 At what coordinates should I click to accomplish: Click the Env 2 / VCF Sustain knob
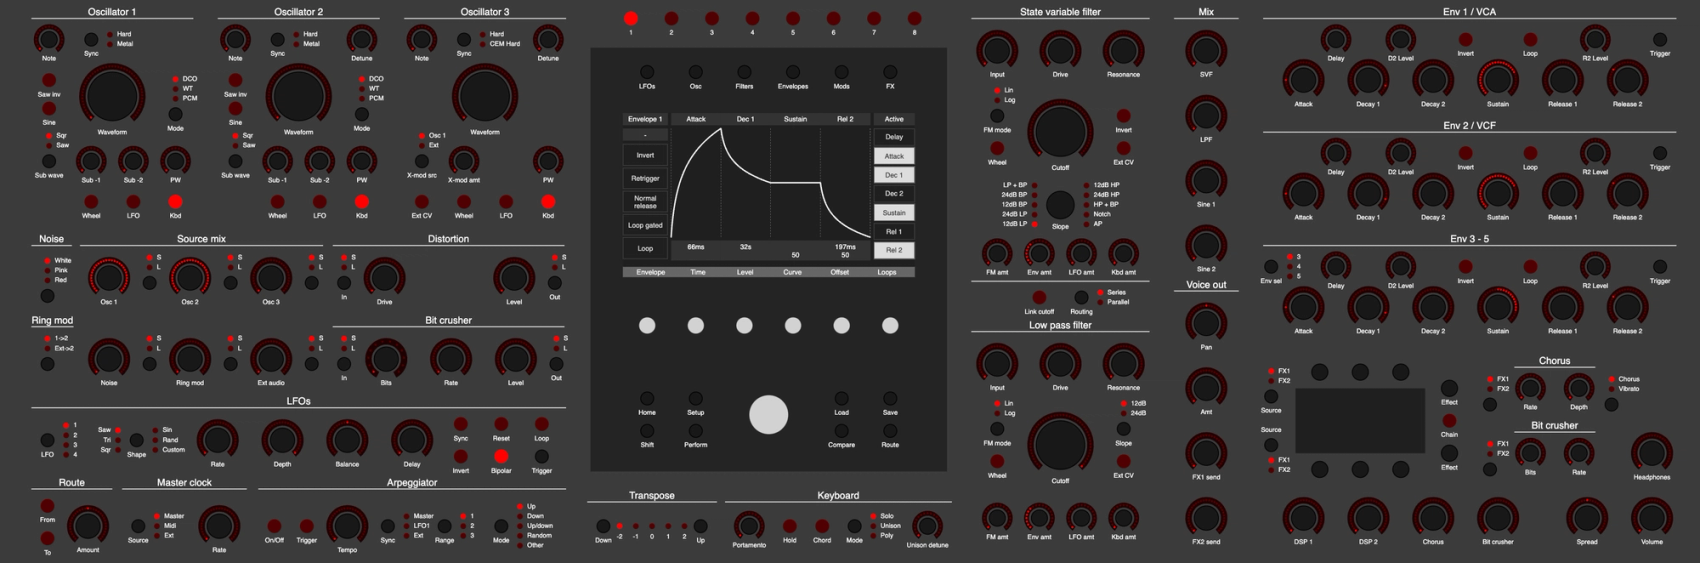pyautogui.click(x=1497, y=193)
